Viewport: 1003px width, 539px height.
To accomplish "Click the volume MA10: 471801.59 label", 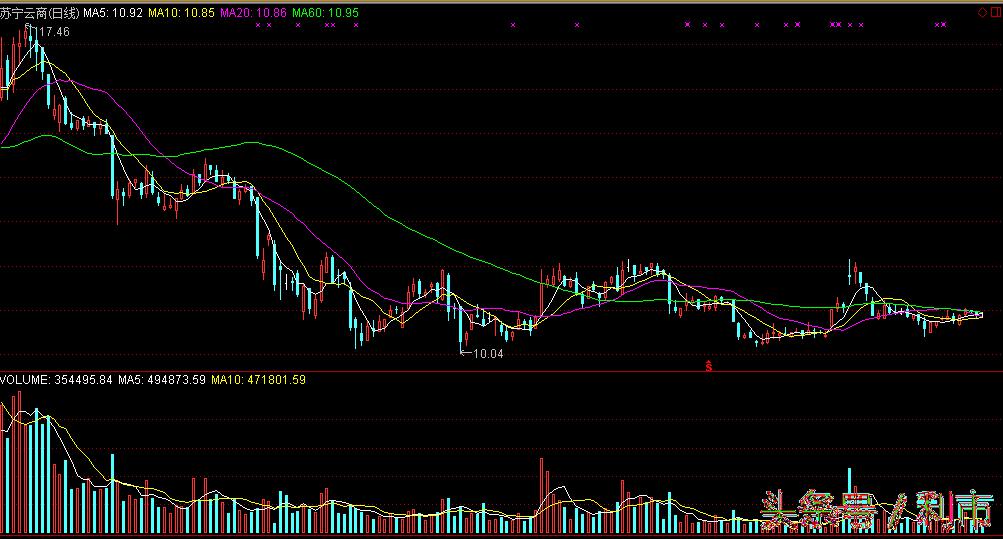I will pos(258,380).
